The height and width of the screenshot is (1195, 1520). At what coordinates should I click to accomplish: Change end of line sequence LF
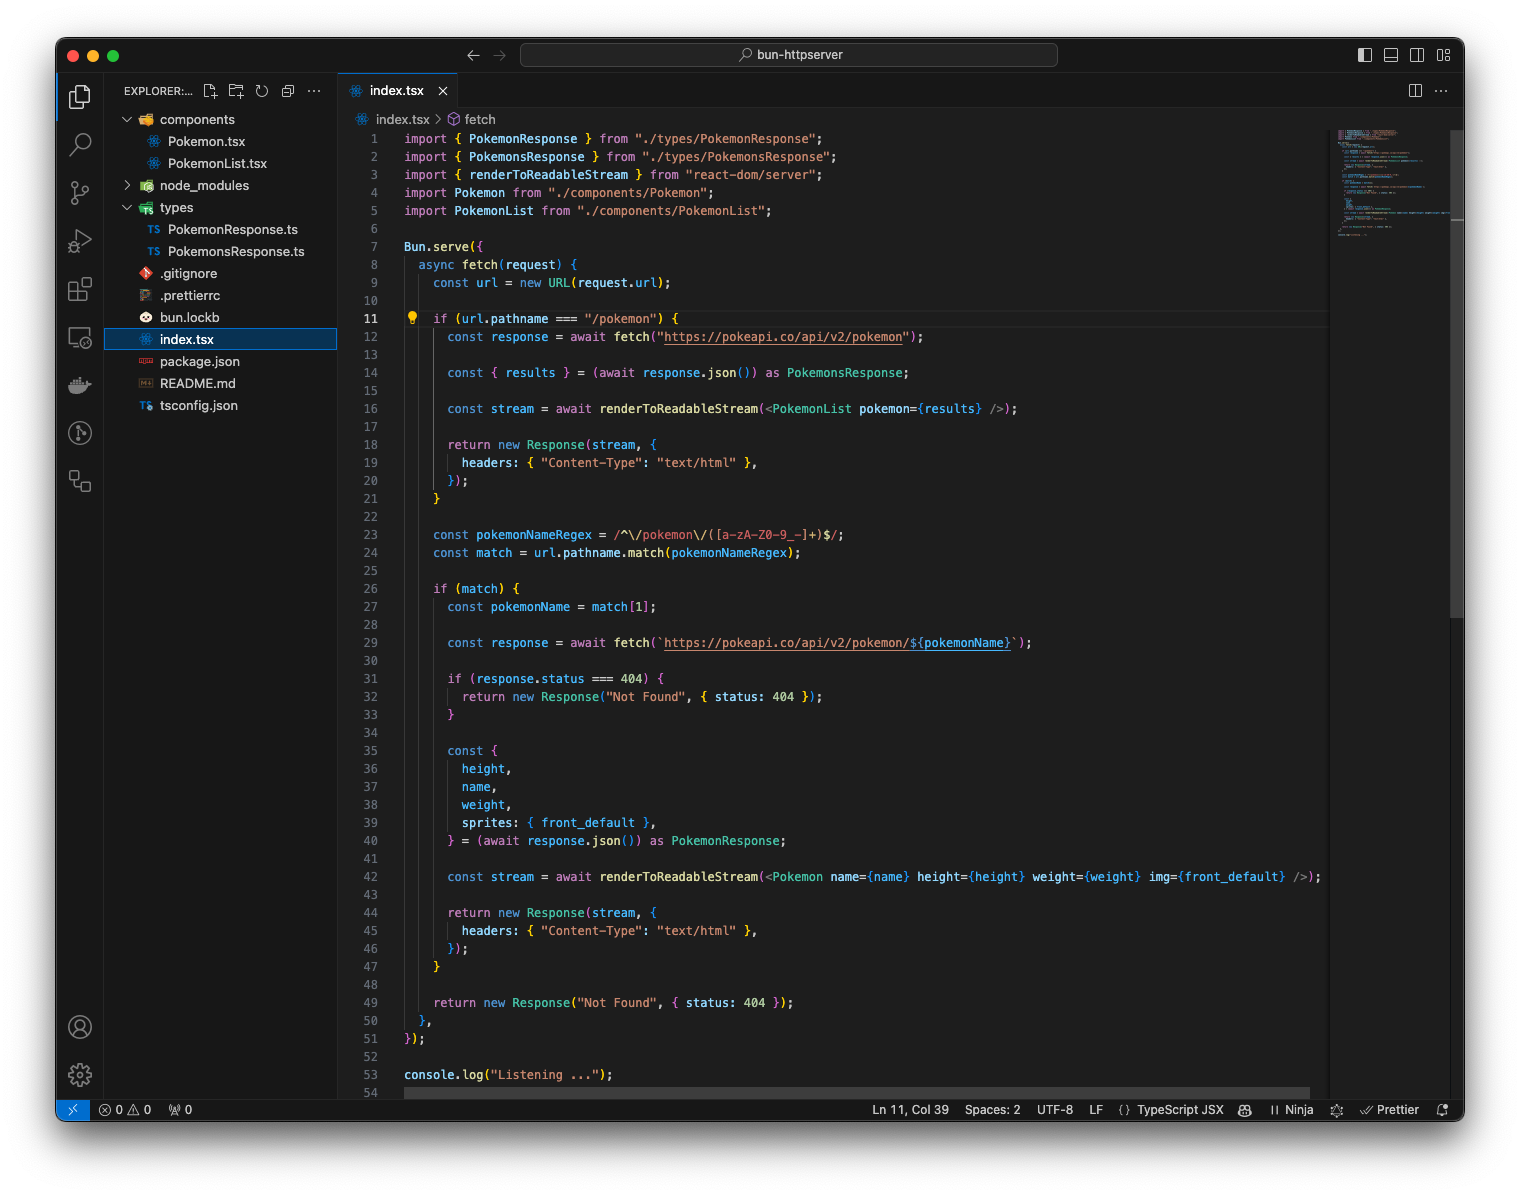pos(1096,1110)
